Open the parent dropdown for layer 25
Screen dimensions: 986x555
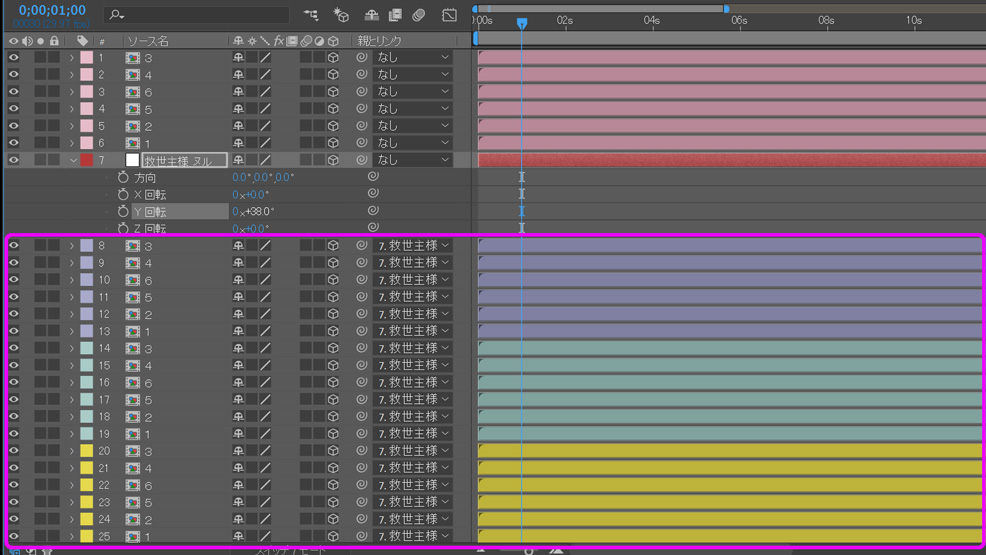[x=412, y=536]
